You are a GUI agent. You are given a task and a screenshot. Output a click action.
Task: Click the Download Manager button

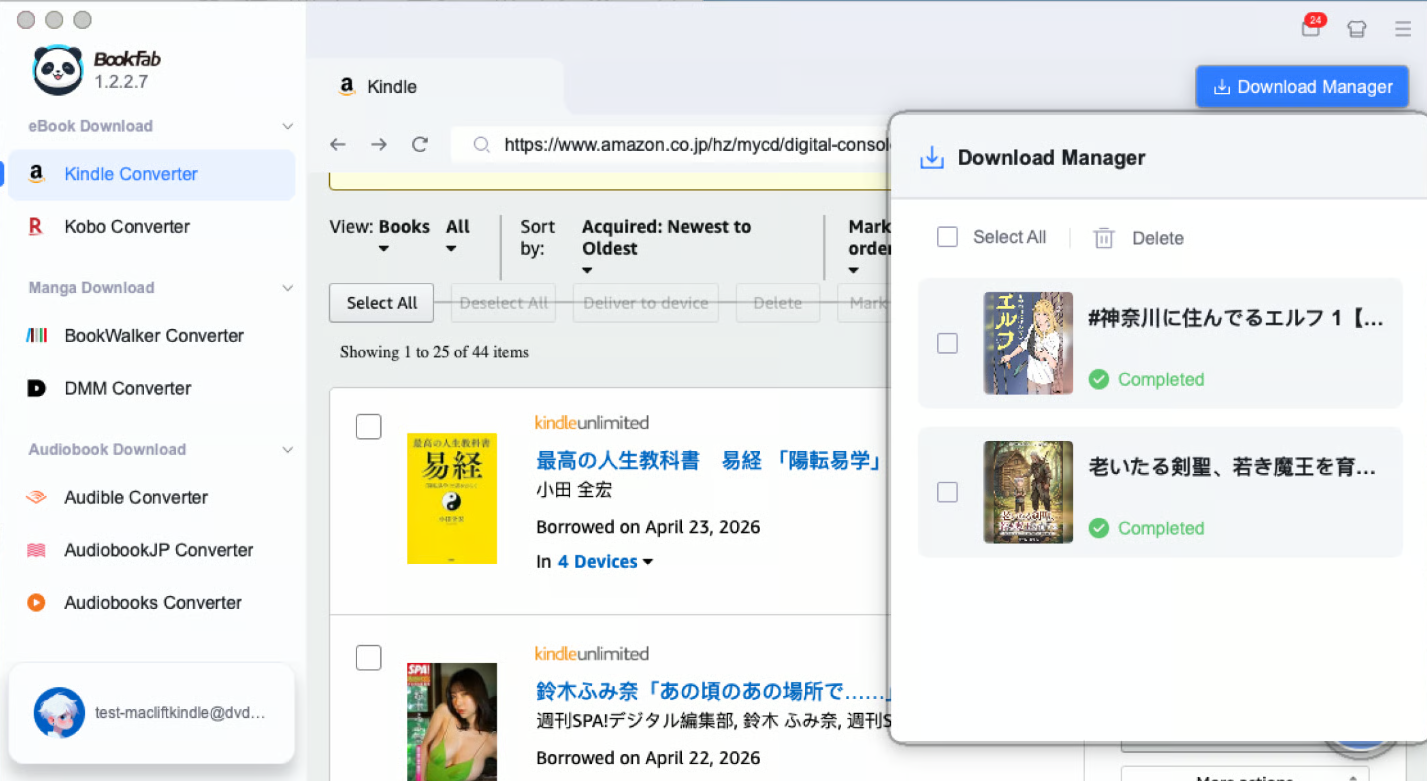tap(1302, 87)
